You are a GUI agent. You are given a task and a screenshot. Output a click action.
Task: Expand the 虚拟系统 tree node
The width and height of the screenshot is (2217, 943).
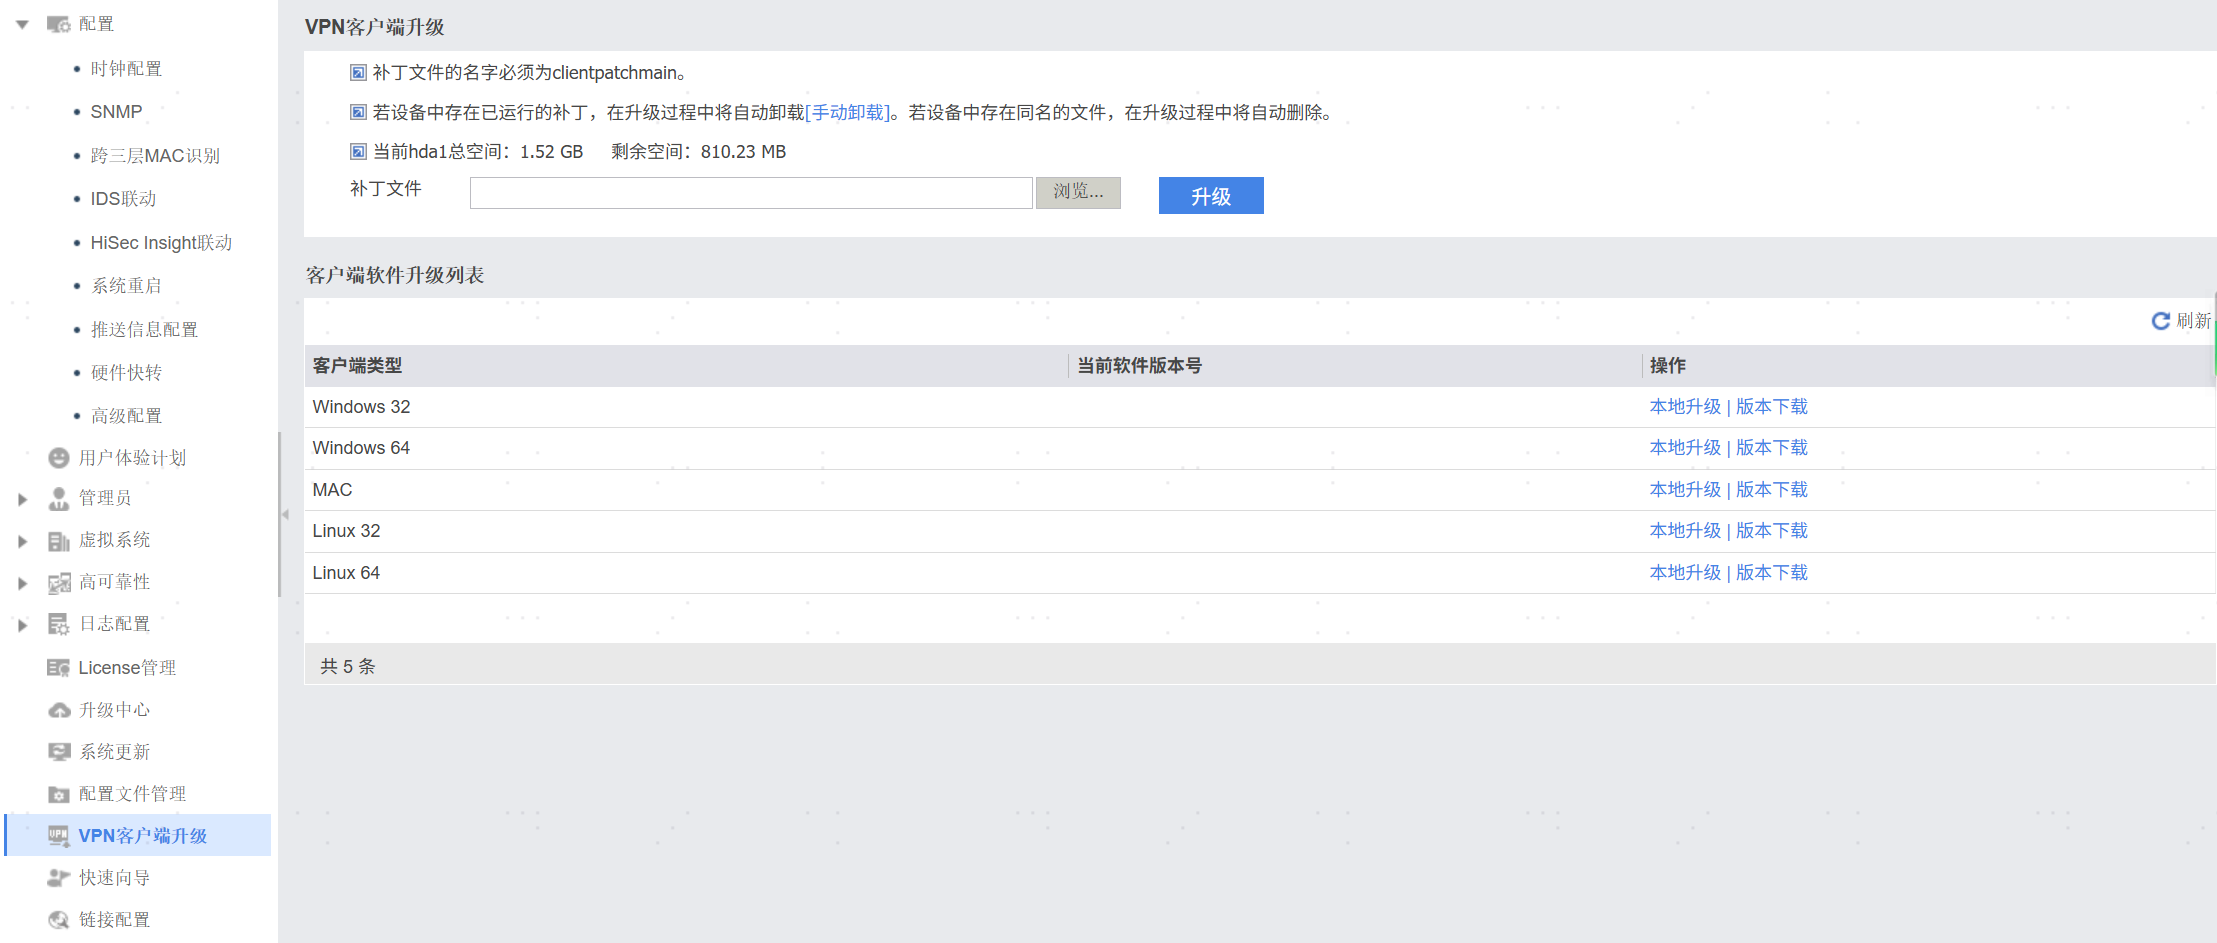pyautogui.click(x=22, y=541)
